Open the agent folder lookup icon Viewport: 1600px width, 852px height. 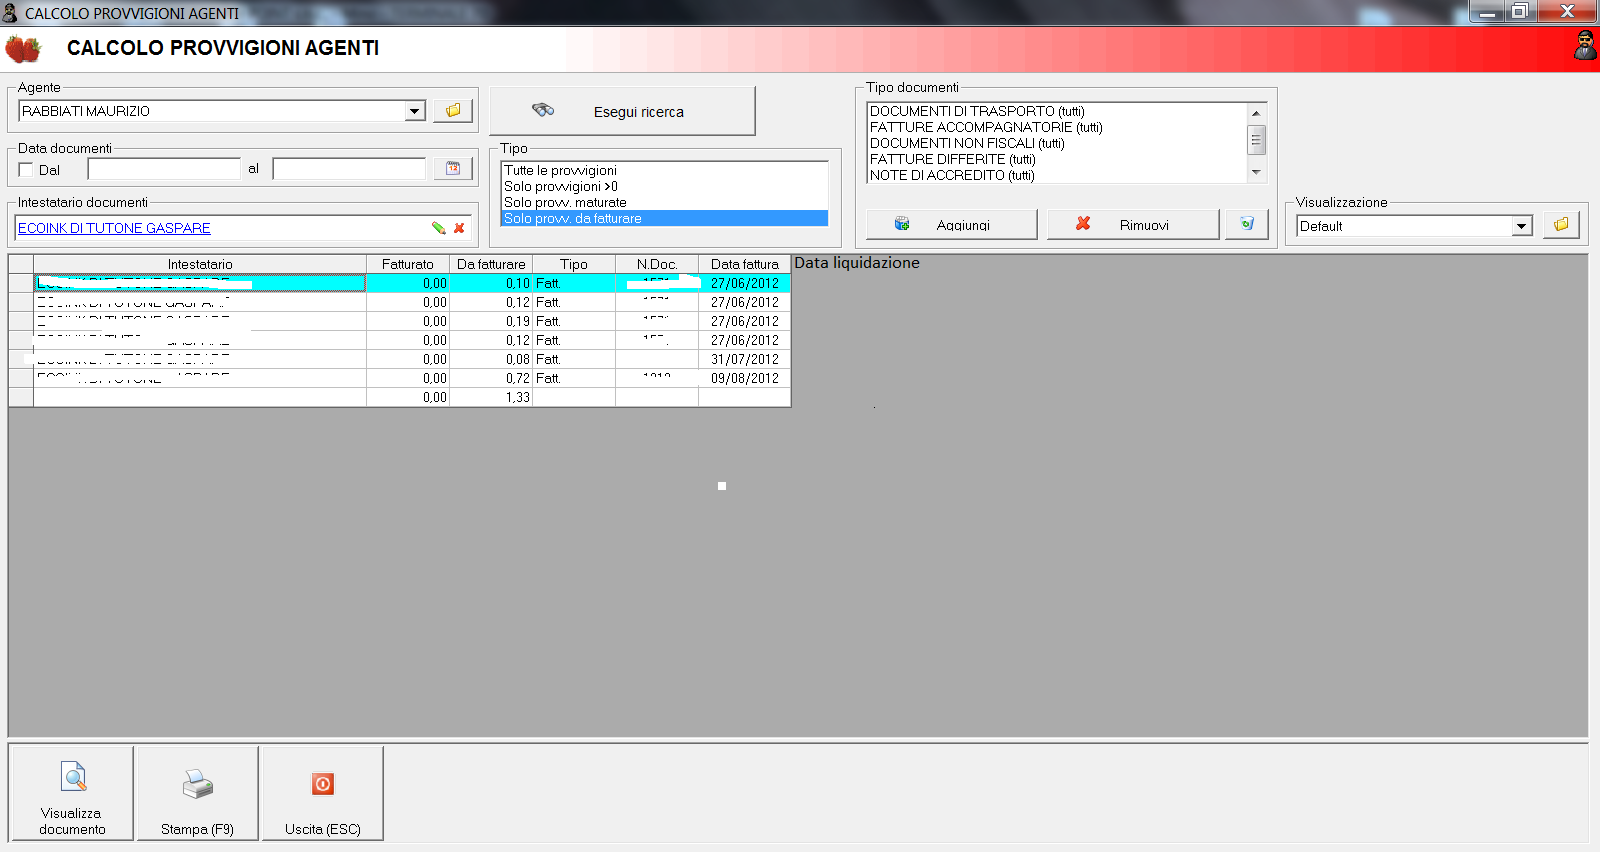[x=453, y=111]
